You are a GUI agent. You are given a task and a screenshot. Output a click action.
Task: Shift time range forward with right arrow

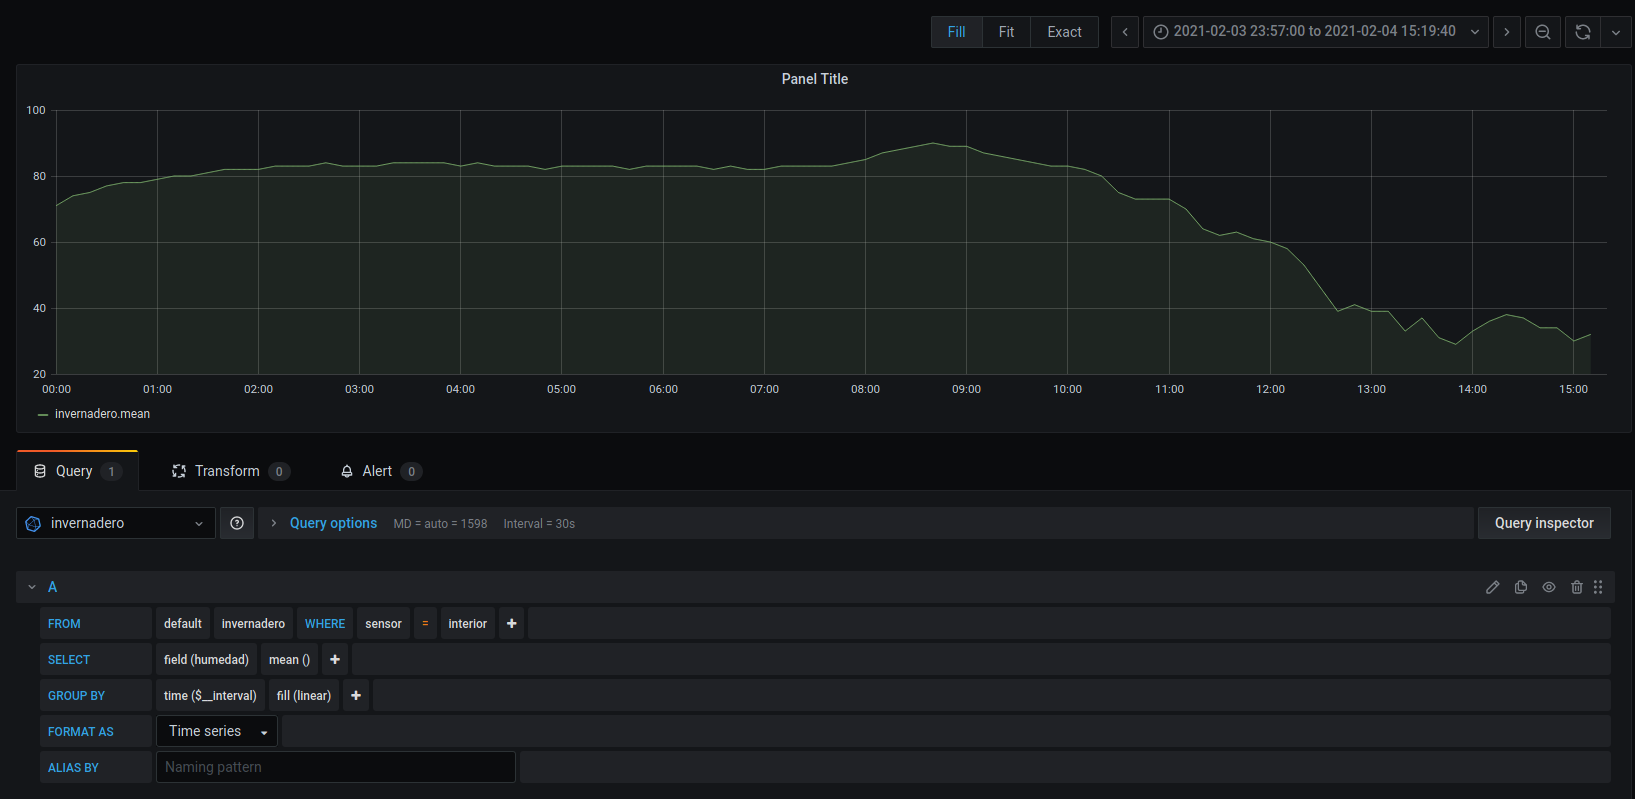click(x=1506, y=32)
